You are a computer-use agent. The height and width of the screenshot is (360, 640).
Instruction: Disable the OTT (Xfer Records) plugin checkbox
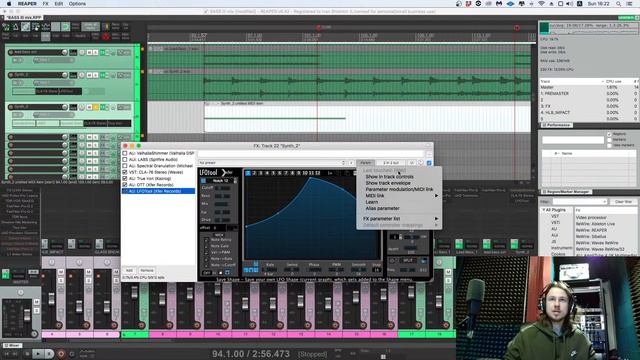click(x=125, y=185)
